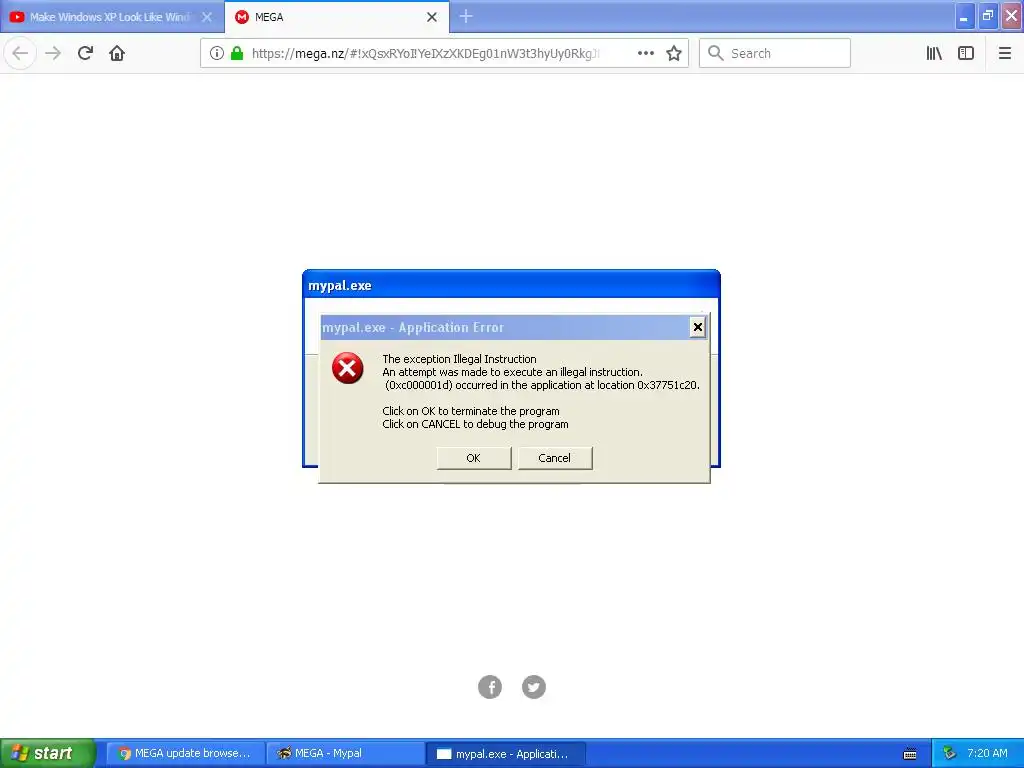Close the browser window
The image size is (1024, 768).
pyautogui.click(x=1012, y=16)
